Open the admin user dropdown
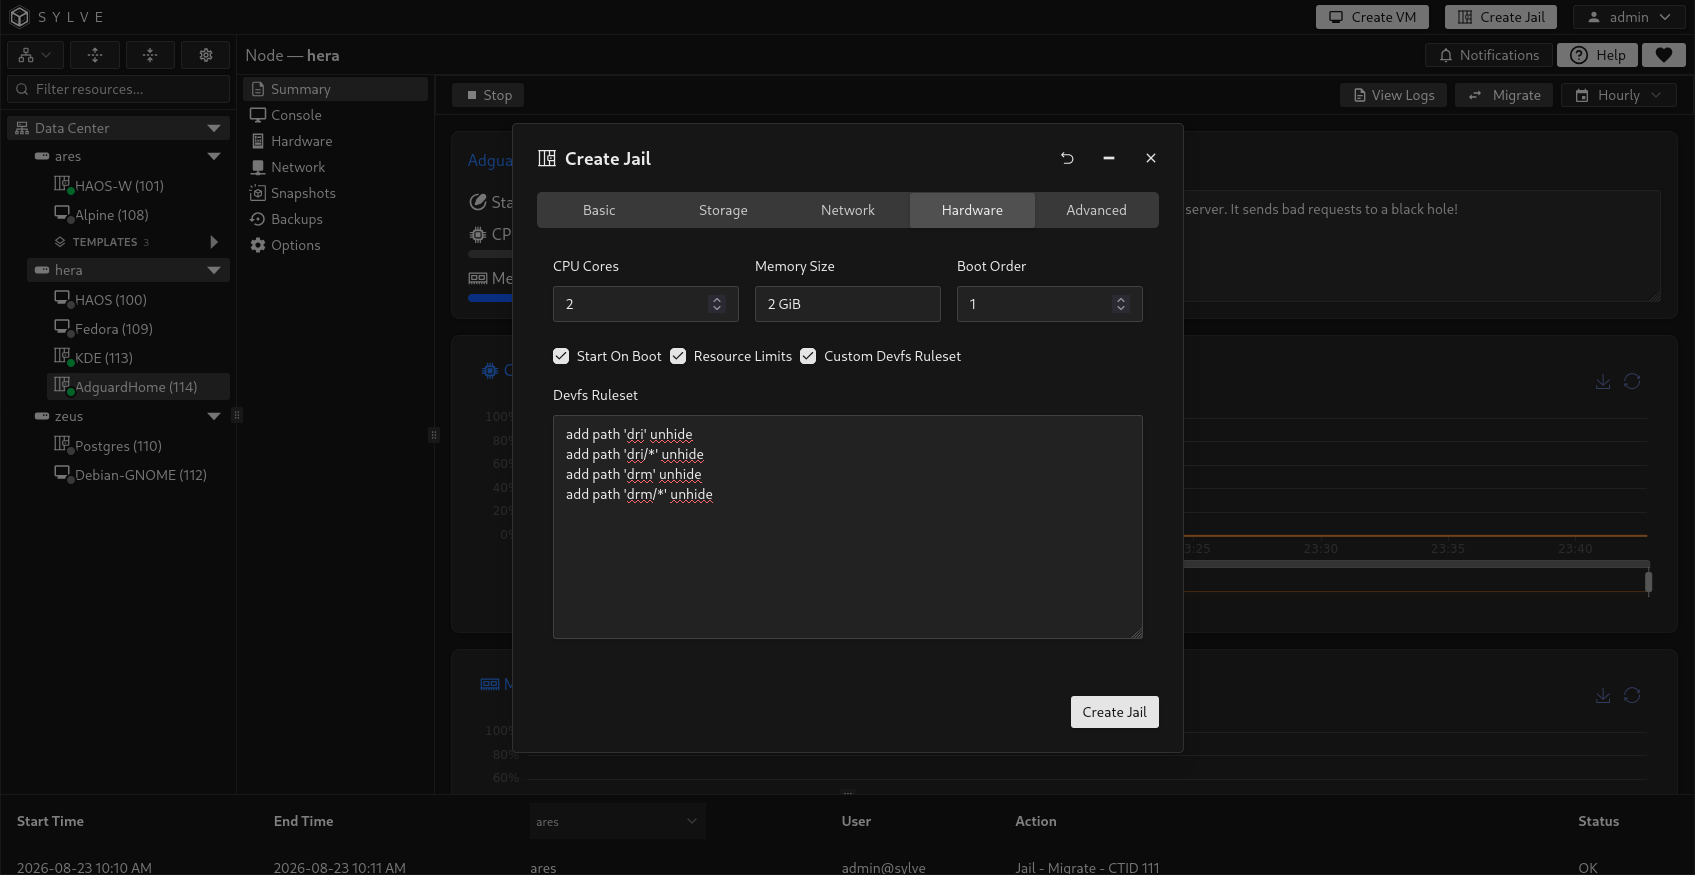This screenshot has height=875, width=1695. [1629, 17]
